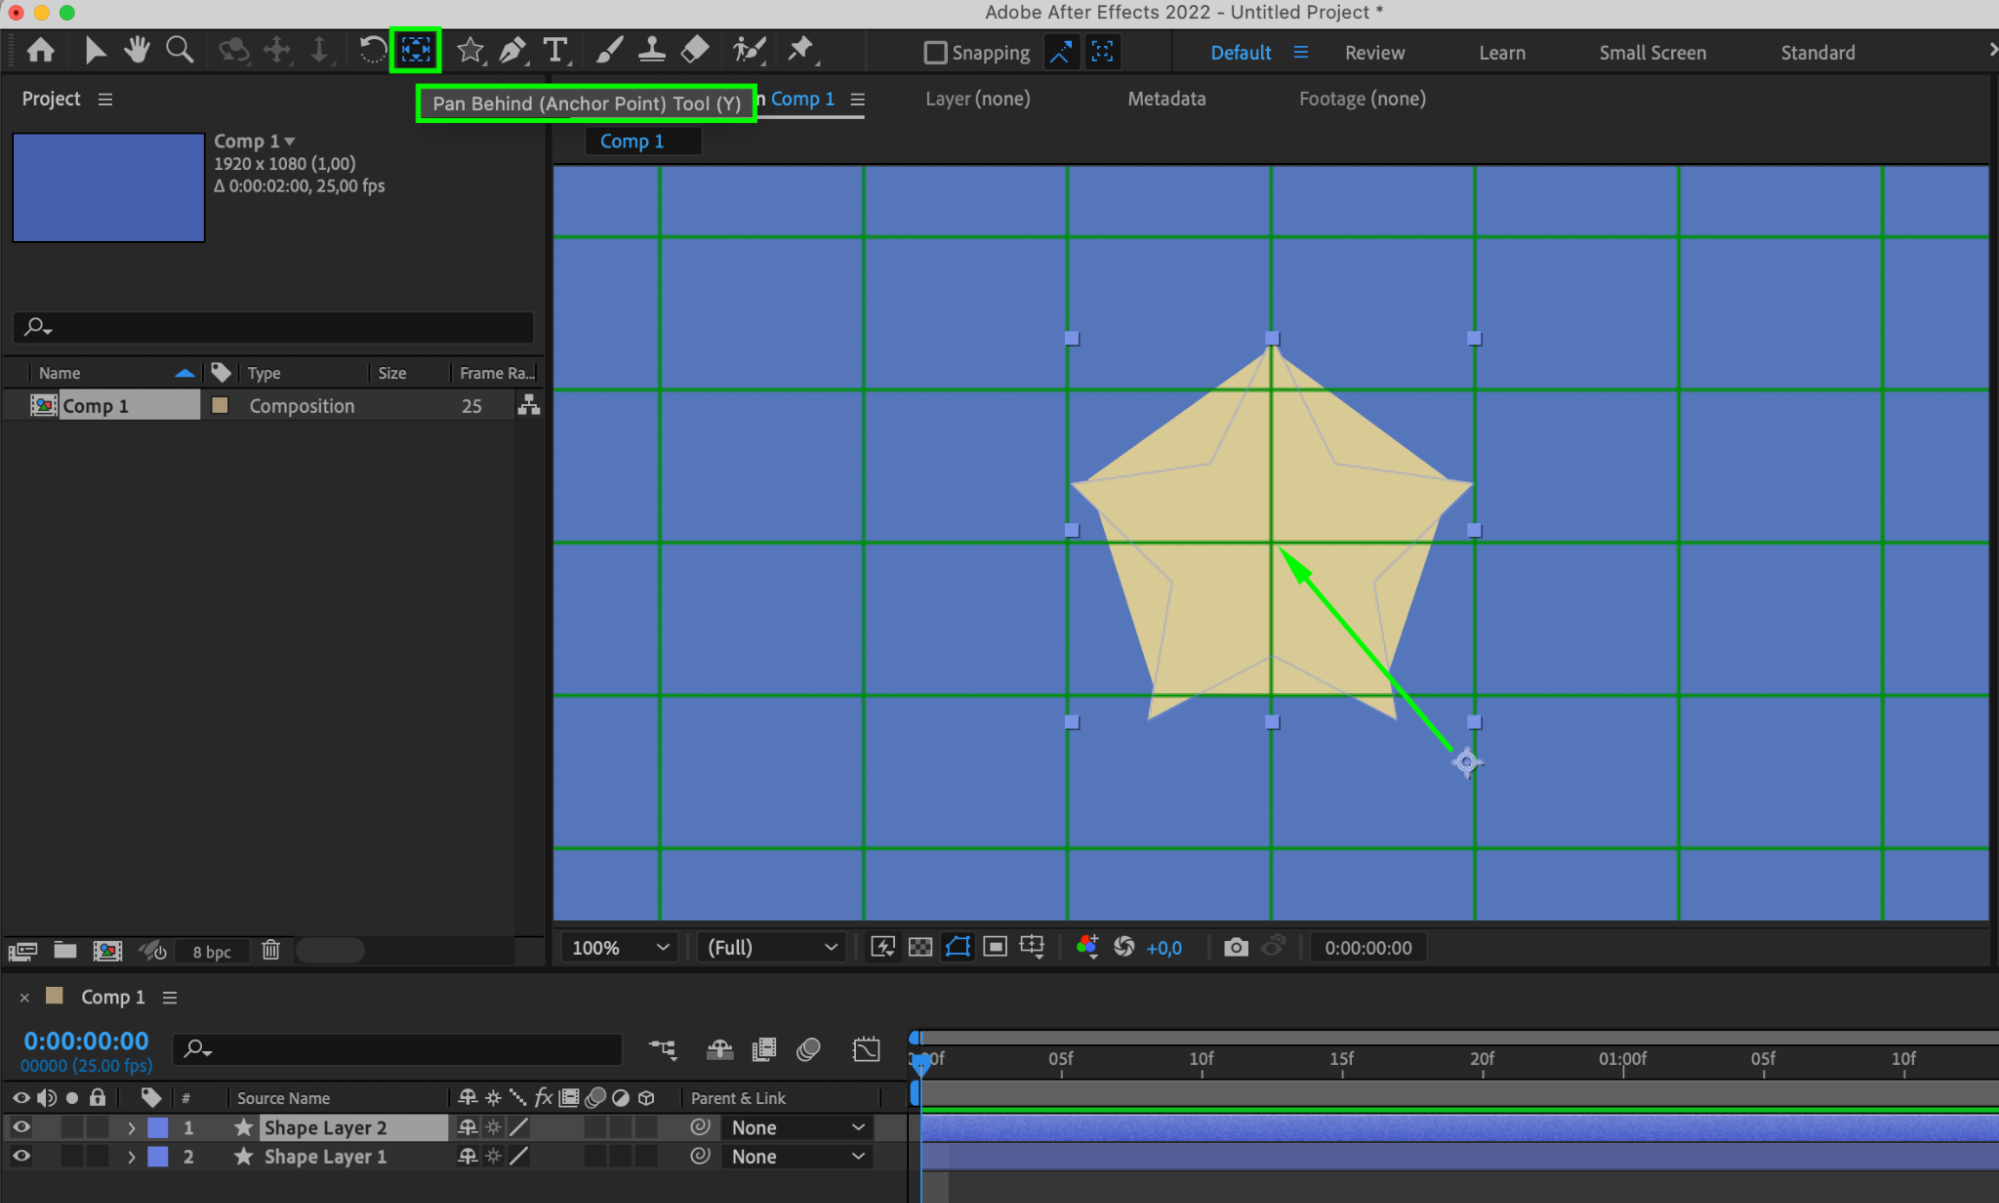
Task: Expand Shape Layer 2 properties
Action: click(x=131, y=1128)
